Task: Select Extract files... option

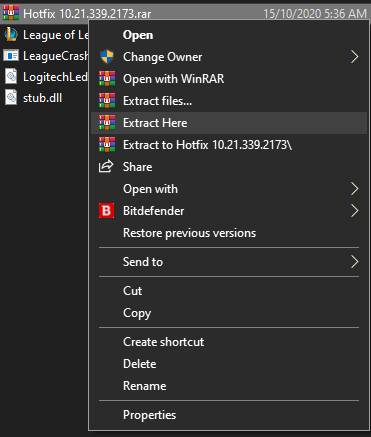Action: 229,101
